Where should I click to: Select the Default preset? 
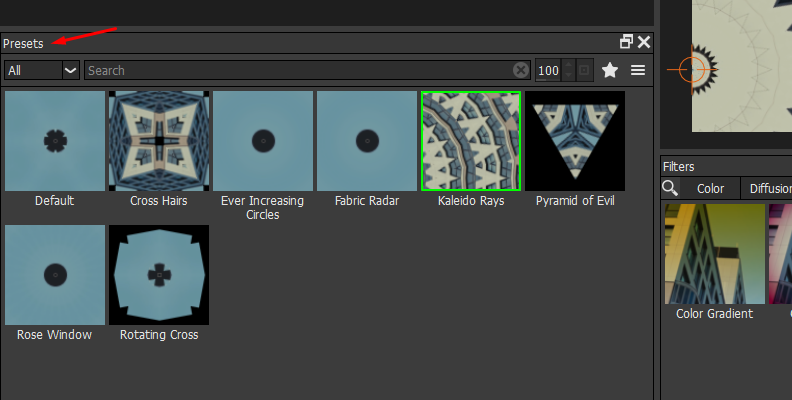55,141
